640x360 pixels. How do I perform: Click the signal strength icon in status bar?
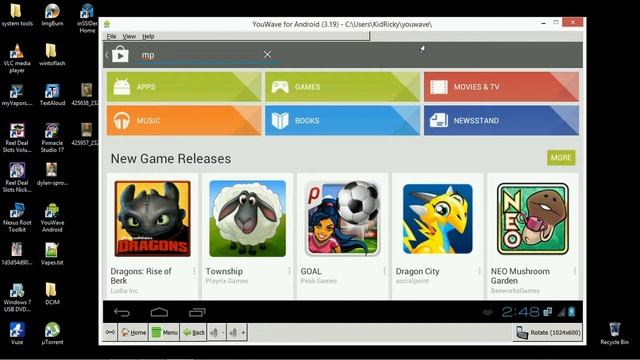(562, 312)
